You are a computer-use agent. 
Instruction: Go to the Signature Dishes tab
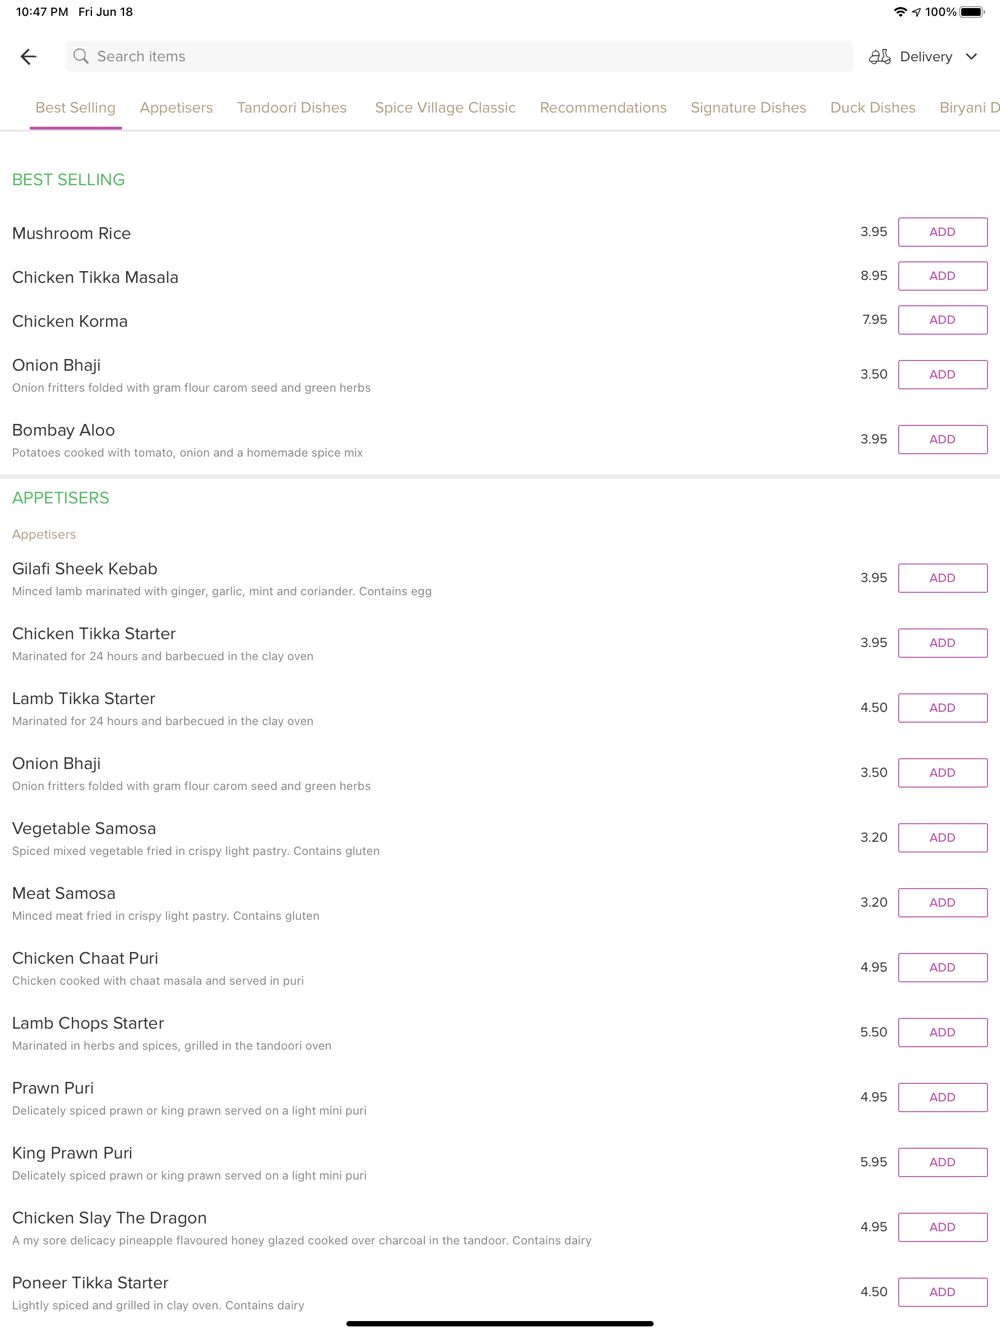748,108
